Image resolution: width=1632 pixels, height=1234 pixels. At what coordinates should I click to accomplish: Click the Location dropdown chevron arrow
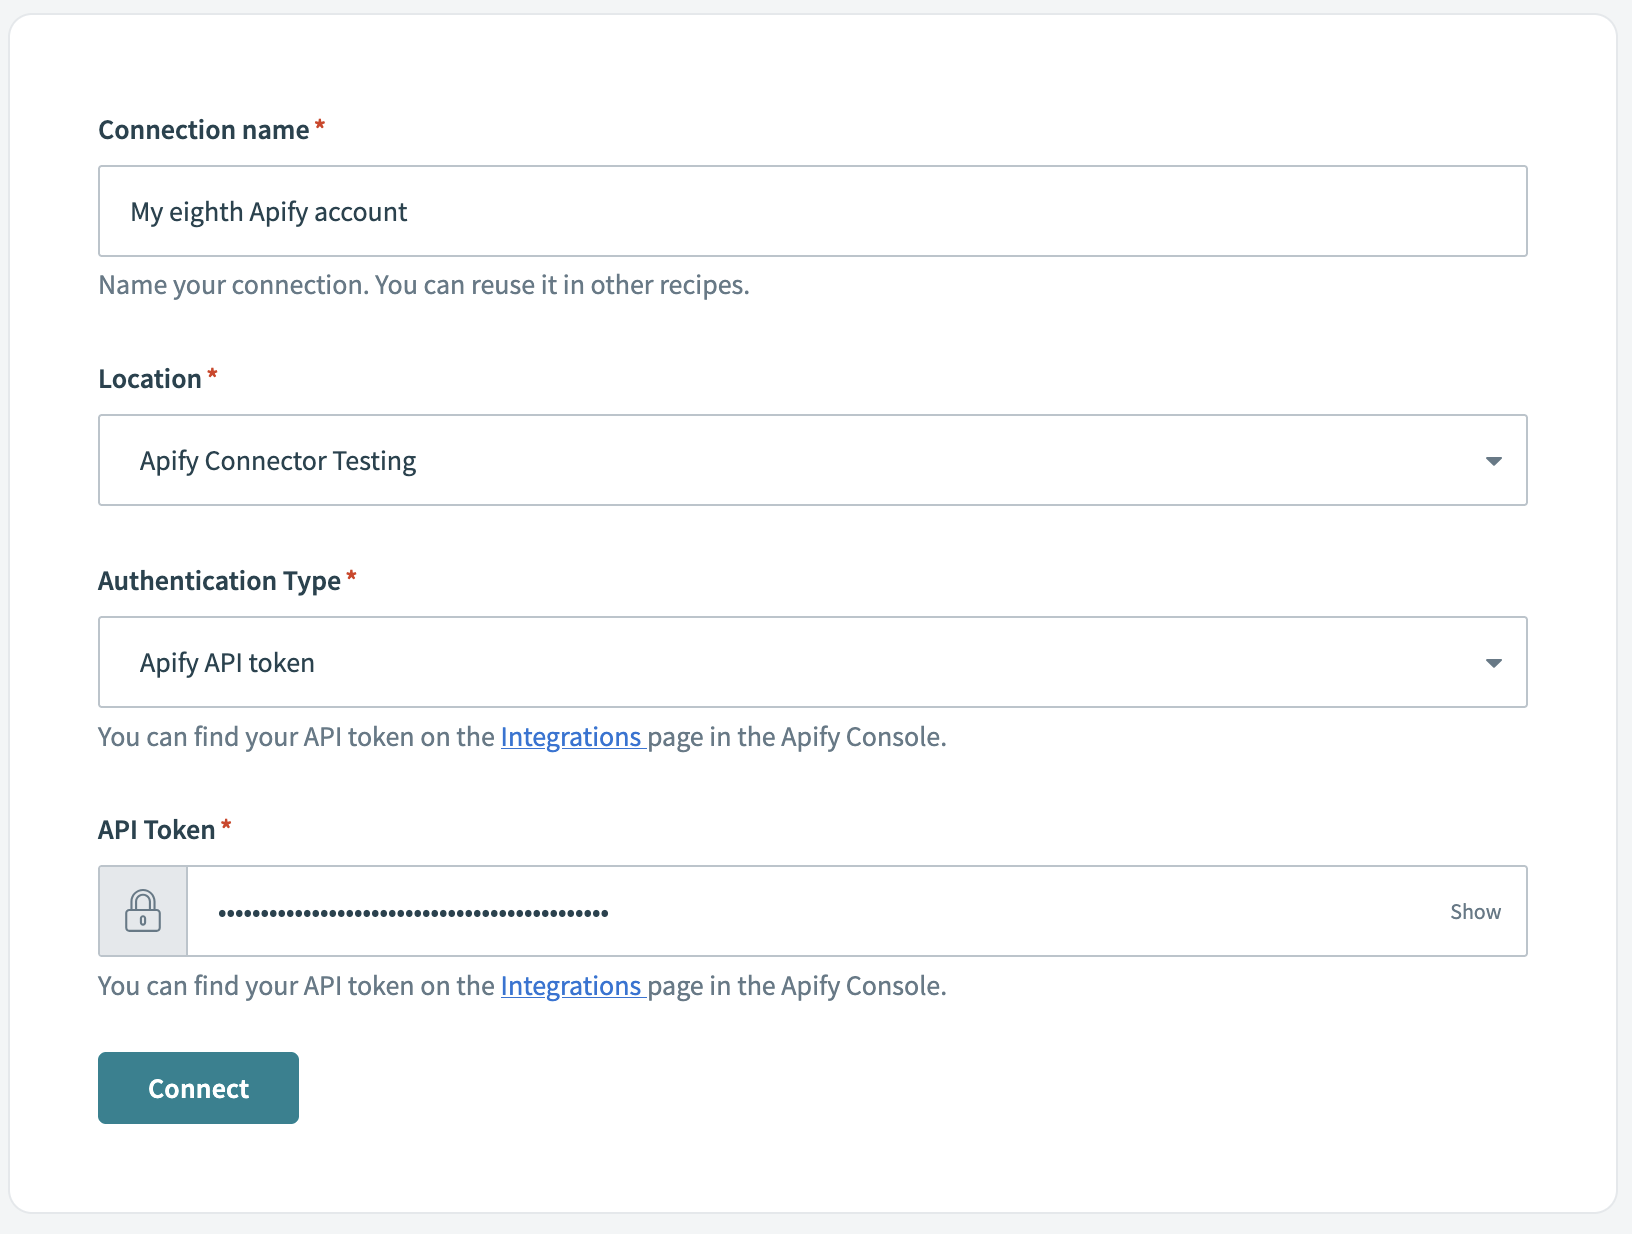1494,461
